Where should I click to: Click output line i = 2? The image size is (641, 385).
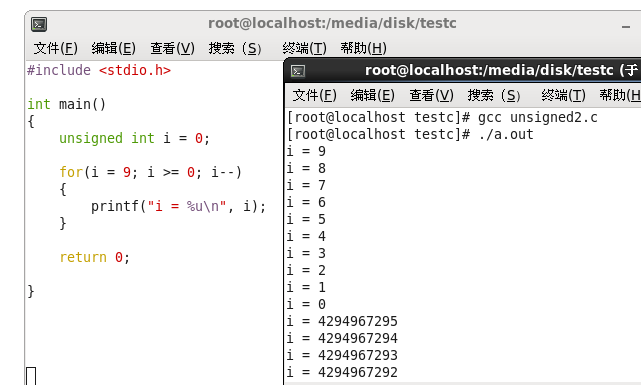[x=306, y=271]
